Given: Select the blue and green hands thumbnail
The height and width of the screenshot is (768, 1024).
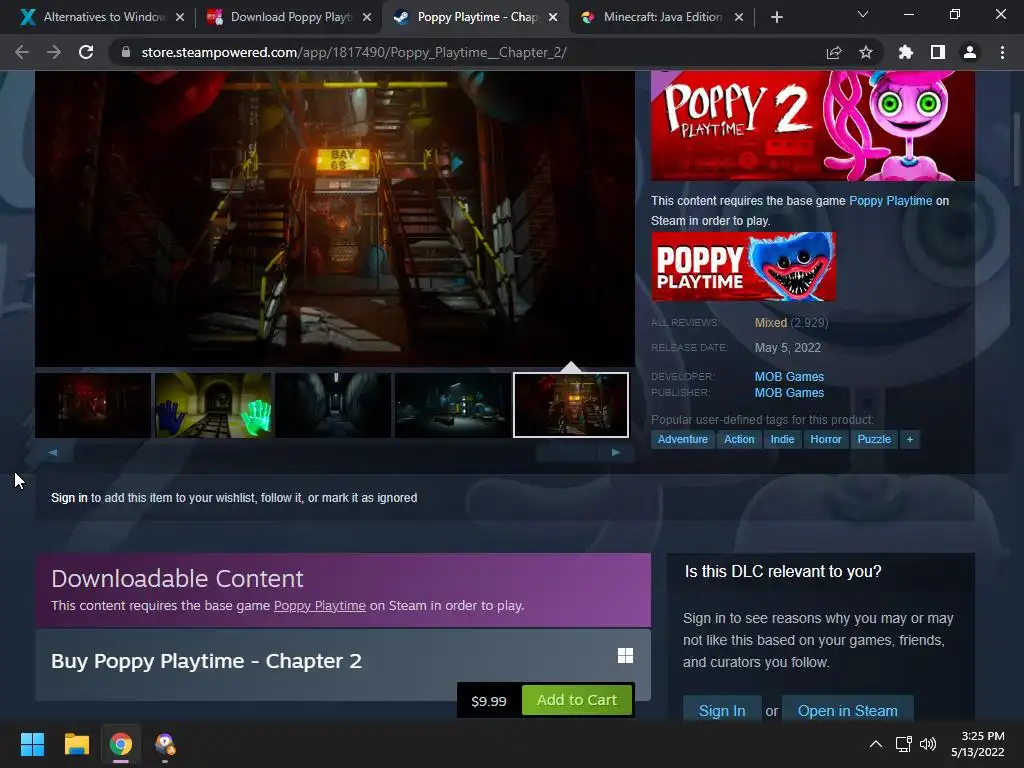Looking at the screenshot, I should click(213, 405).
